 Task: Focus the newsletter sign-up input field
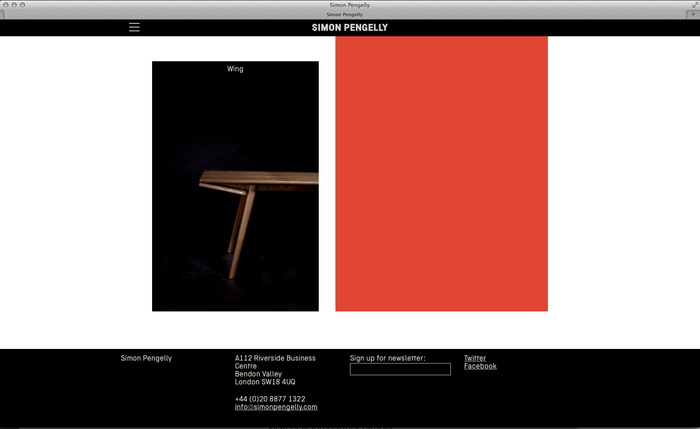400,369
